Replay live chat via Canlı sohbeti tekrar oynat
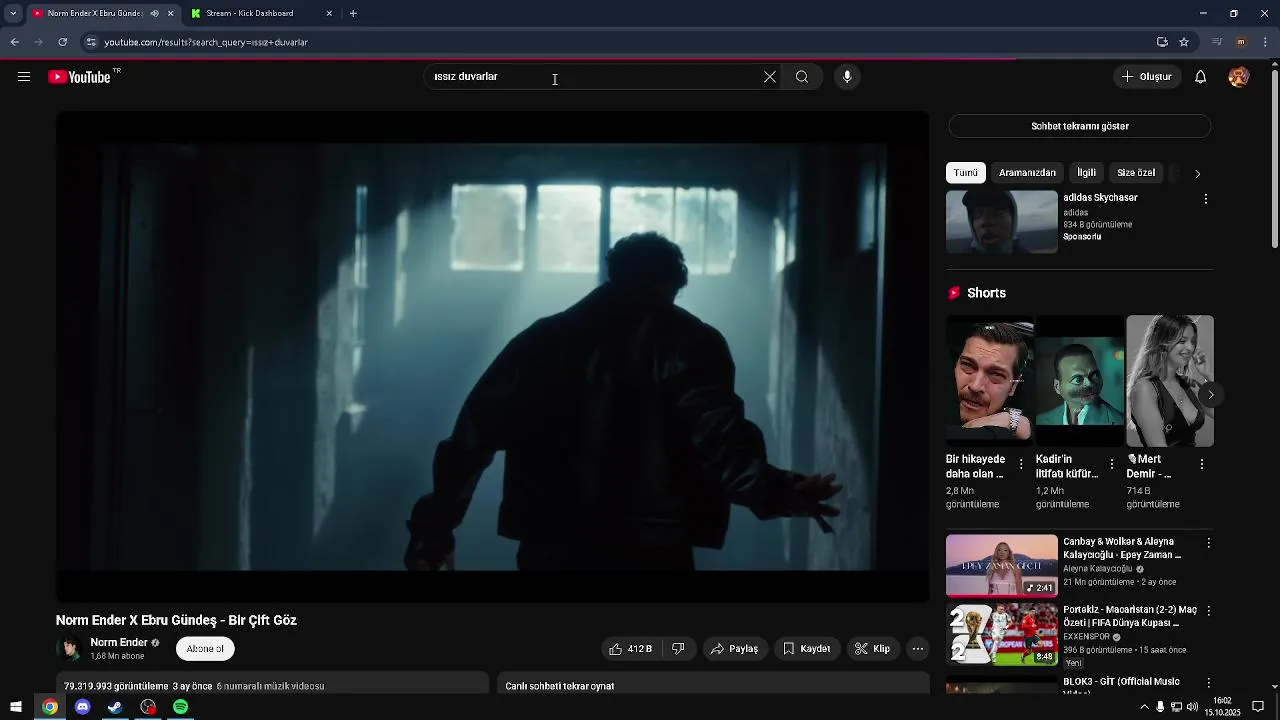The width and height of the screenshot is (1280, 720). [x=560, y=687]
